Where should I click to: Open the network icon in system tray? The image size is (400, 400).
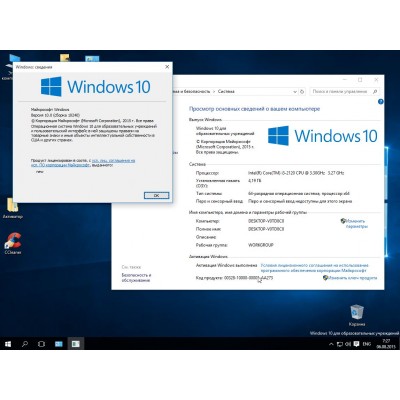click(x=340, y=344)
